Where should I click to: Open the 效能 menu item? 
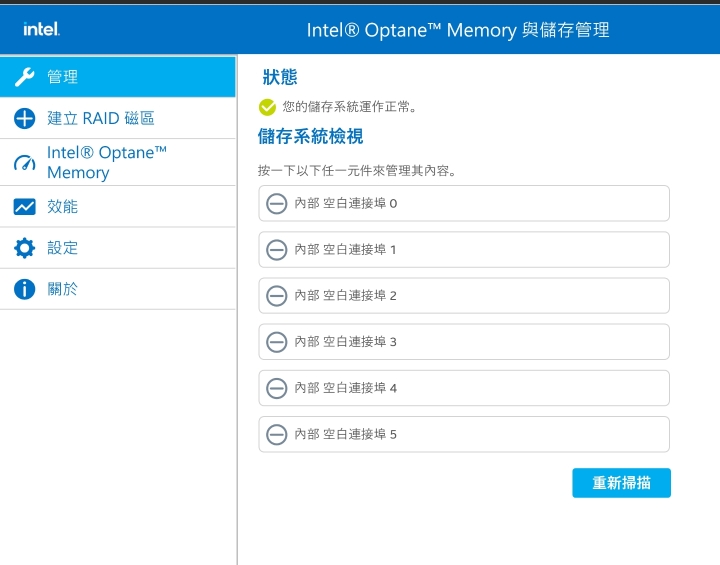pyautogui.click(x=118, y=207)
